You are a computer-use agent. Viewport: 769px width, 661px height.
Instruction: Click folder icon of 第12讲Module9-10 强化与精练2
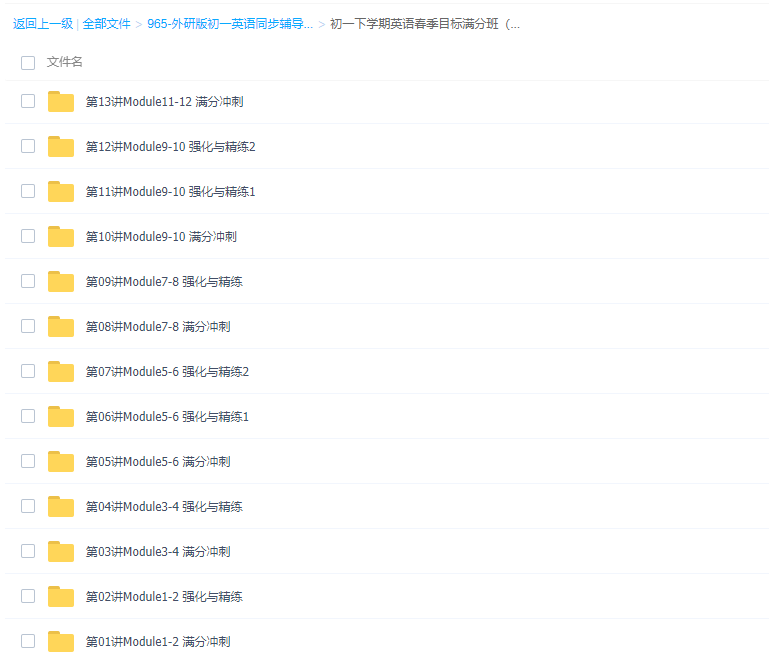coord(61,147)
